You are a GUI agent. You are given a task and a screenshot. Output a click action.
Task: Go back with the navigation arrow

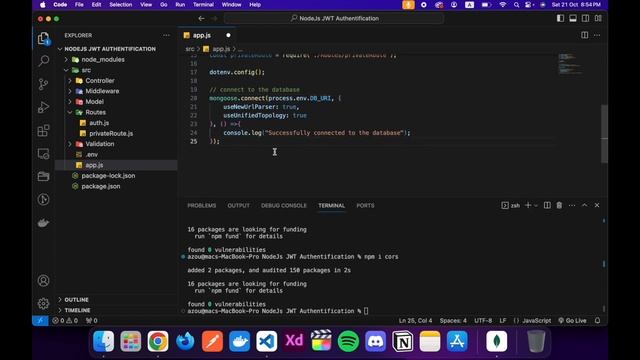coord(201,18)
